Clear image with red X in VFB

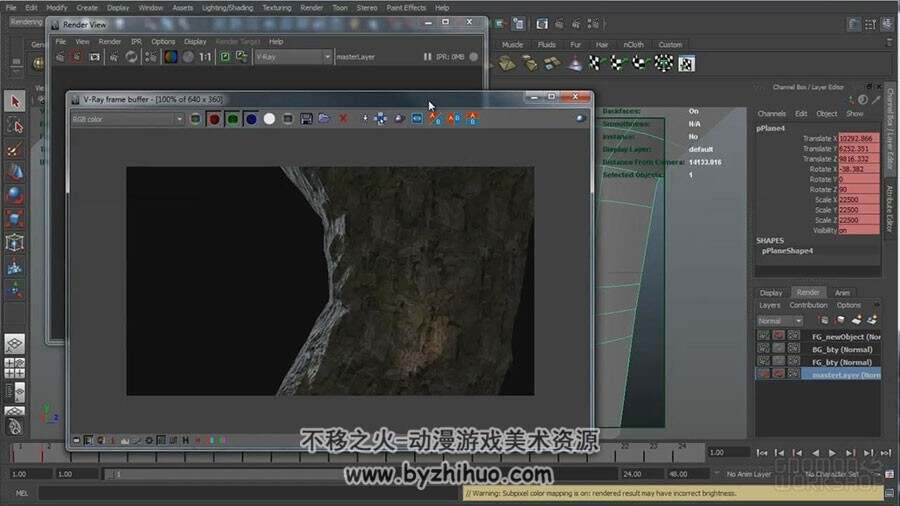(343, 119)
